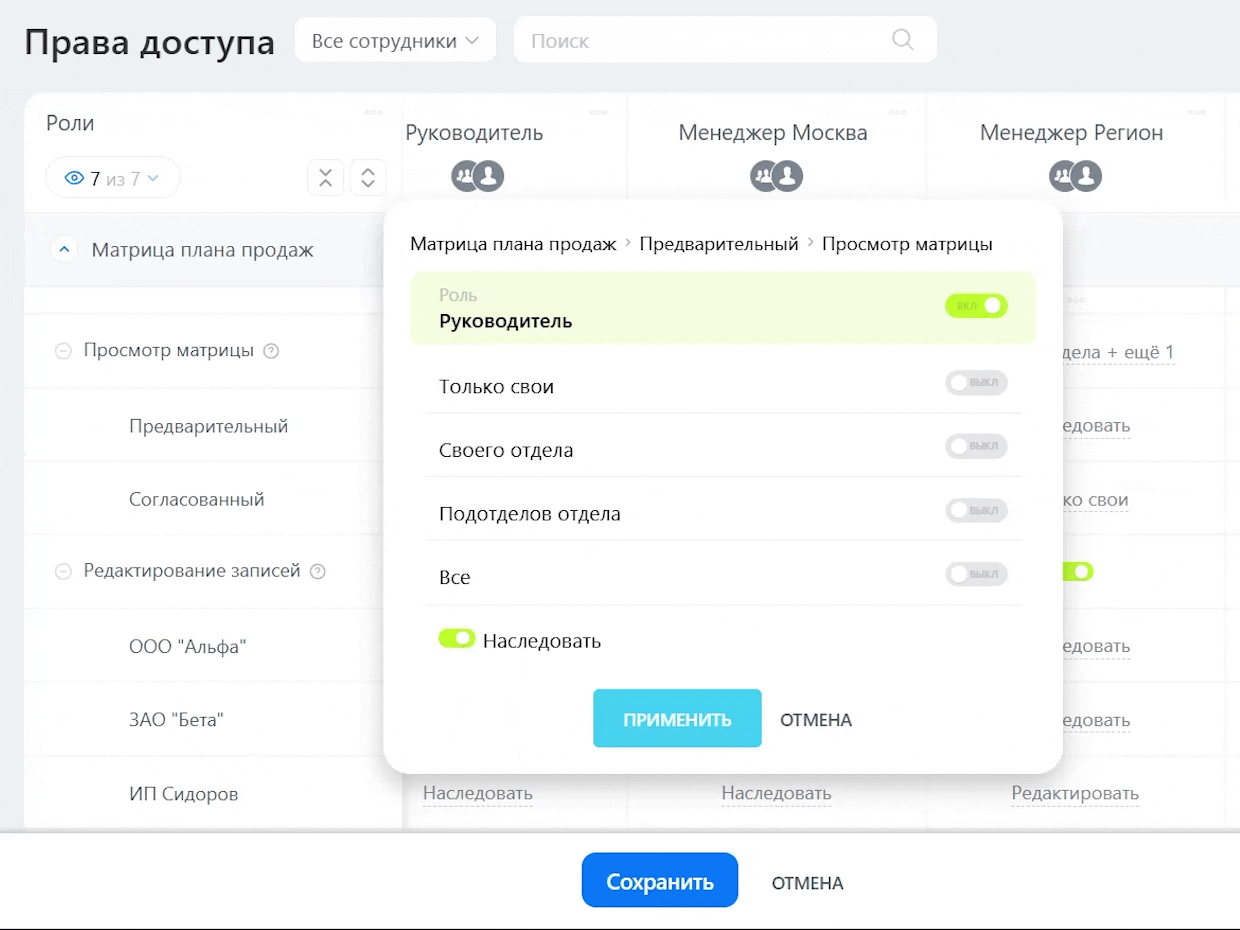Open the Все сотрудники dropdown
The image size is (1240, 930).
point(395,41)
